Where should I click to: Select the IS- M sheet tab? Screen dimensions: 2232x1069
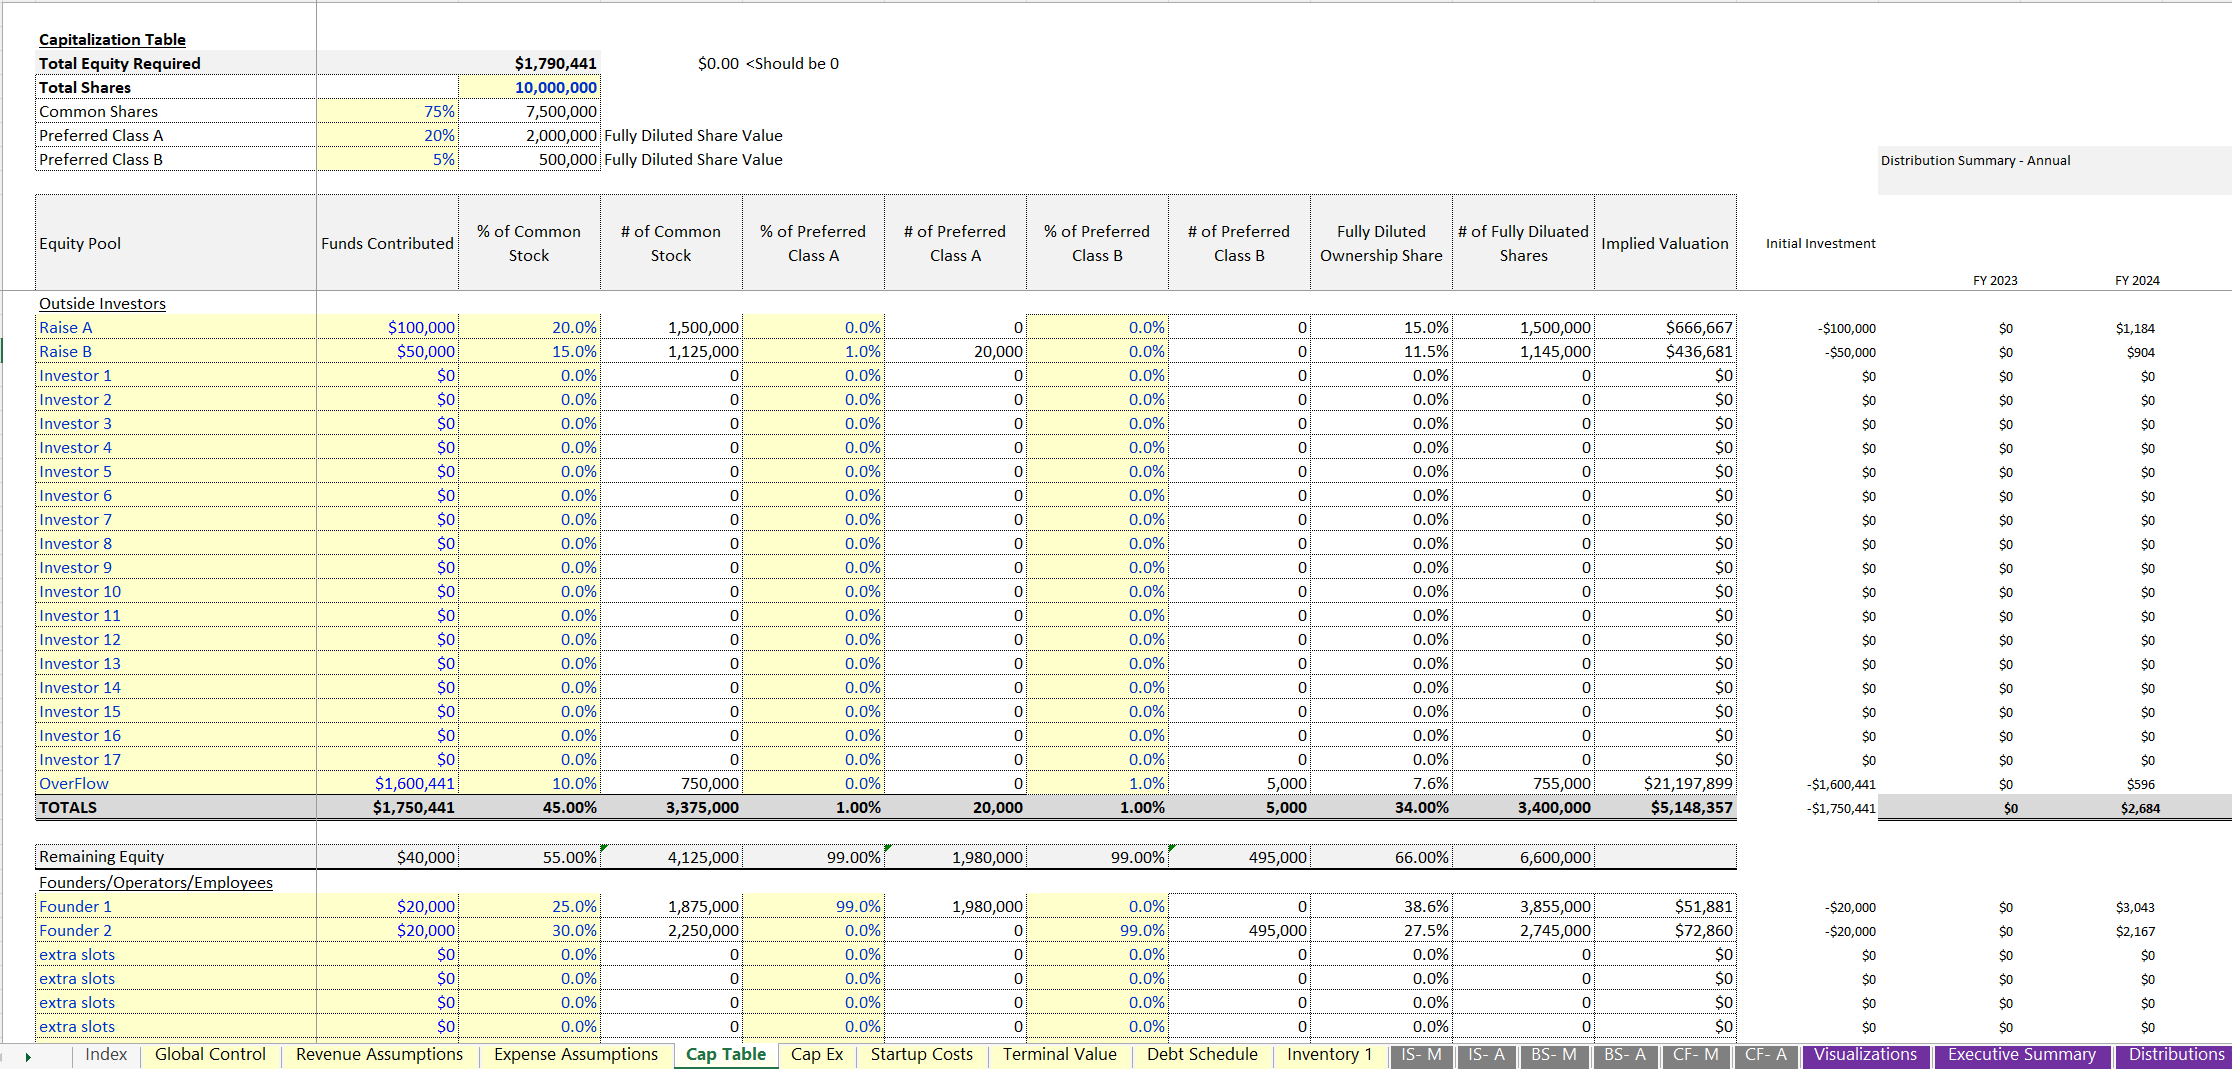pos(1421,1055)
